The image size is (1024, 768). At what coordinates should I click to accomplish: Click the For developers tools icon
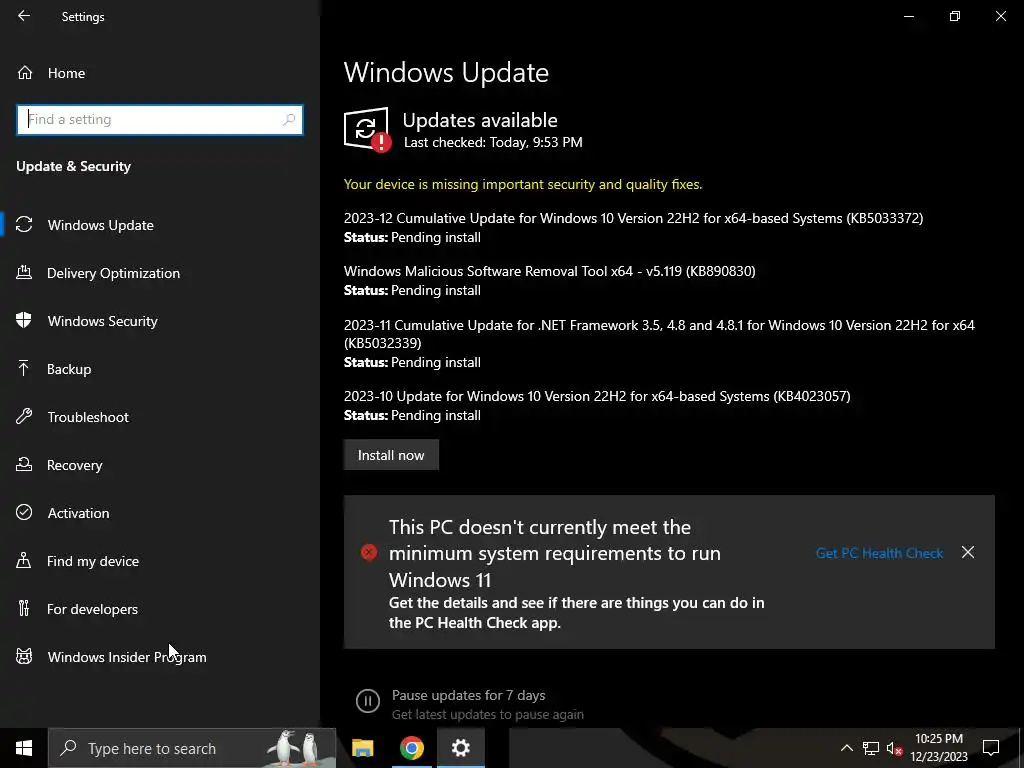24,609
